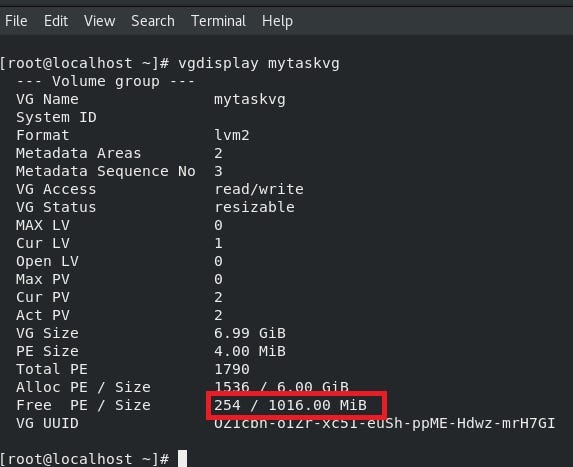Click the first '[root@localhost ~]#' prompt

point(84,64)
